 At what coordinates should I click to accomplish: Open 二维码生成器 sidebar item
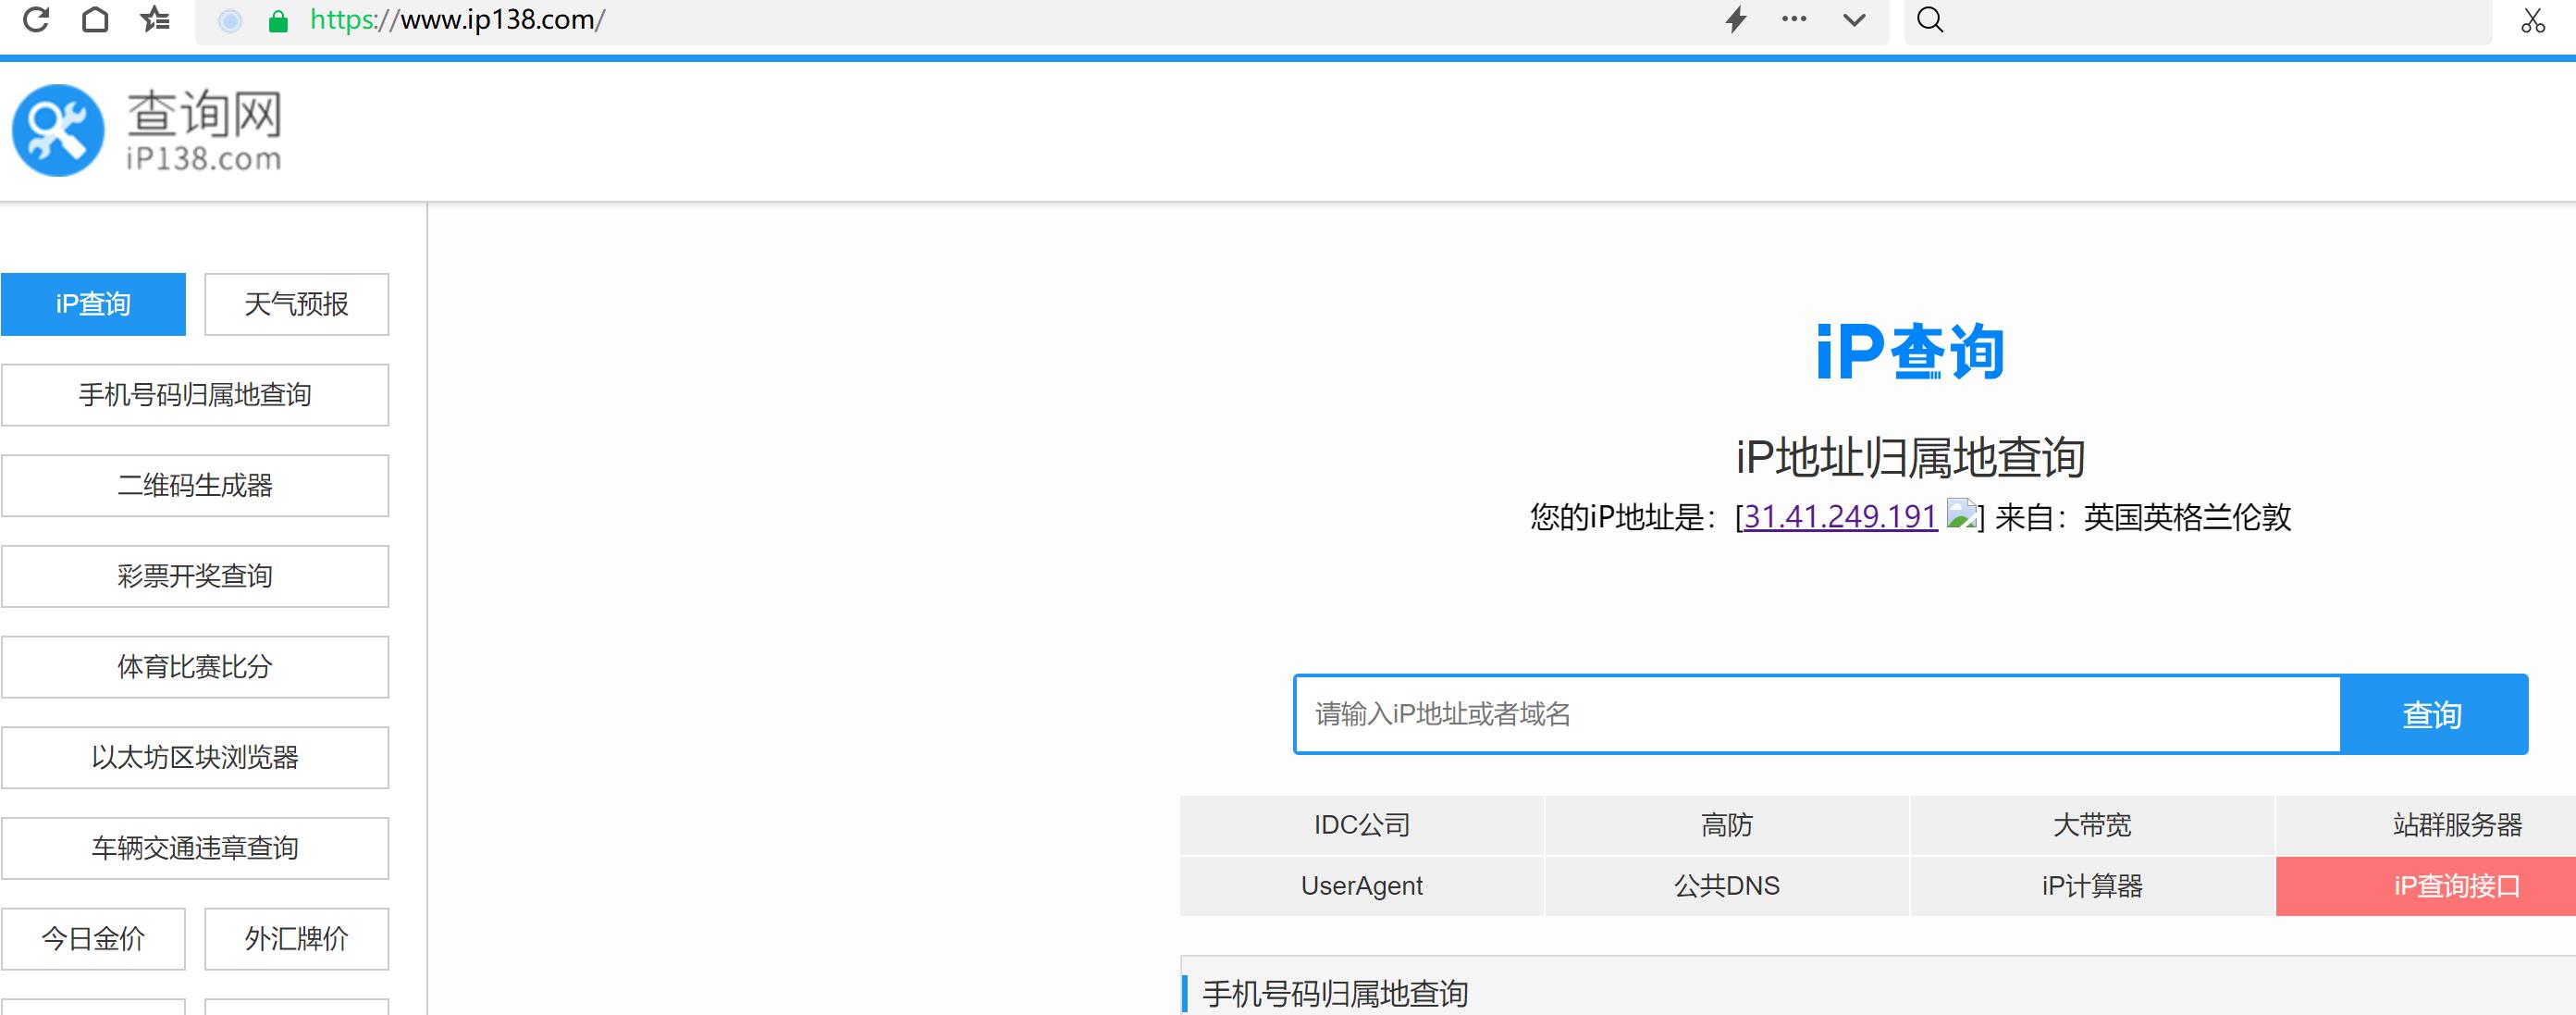[195, 486]
